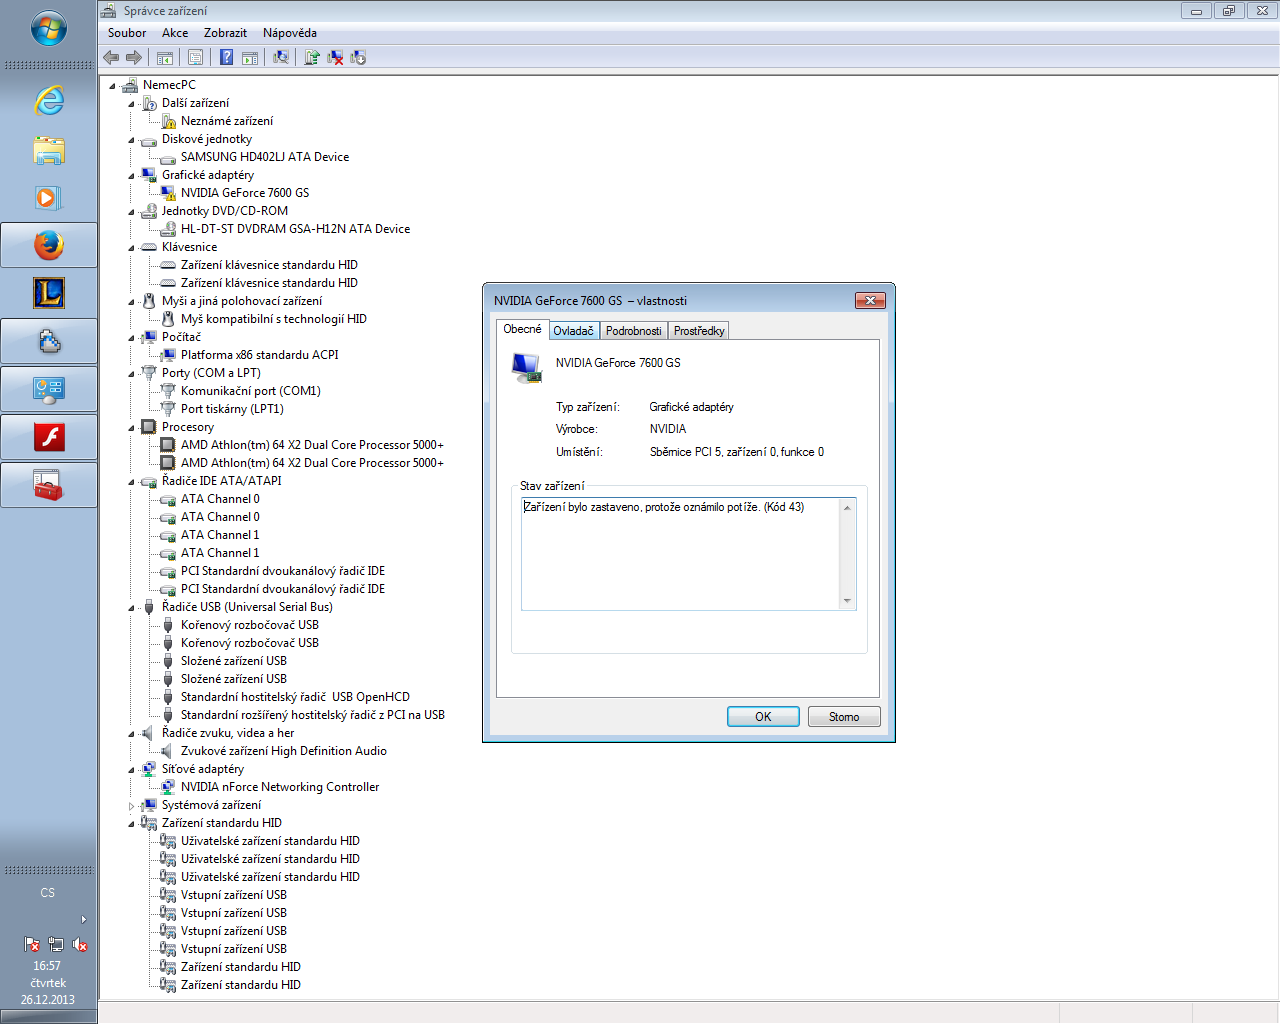The height and width of the screenshot is (1024, 1280).
Task: Collapse Diskové jednotky category
Action: pos(131,140)
